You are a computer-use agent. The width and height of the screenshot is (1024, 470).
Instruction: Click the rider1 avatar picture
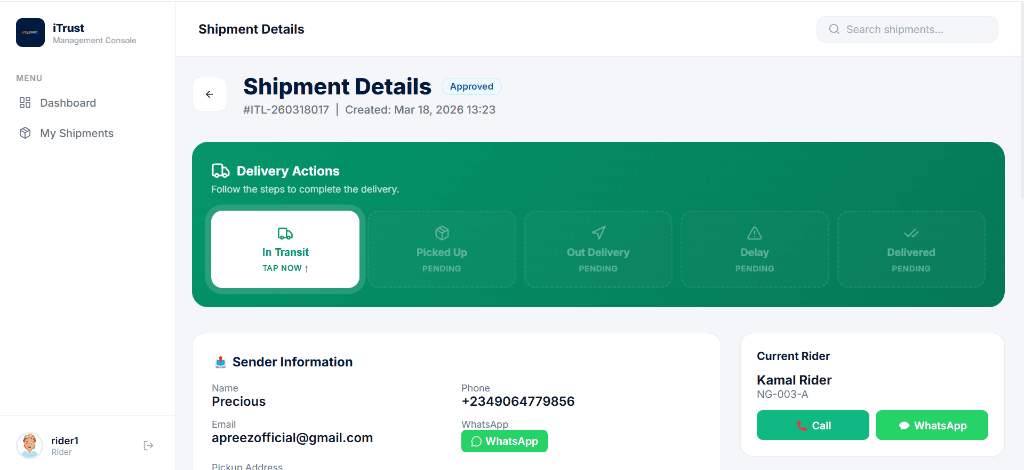29,445
